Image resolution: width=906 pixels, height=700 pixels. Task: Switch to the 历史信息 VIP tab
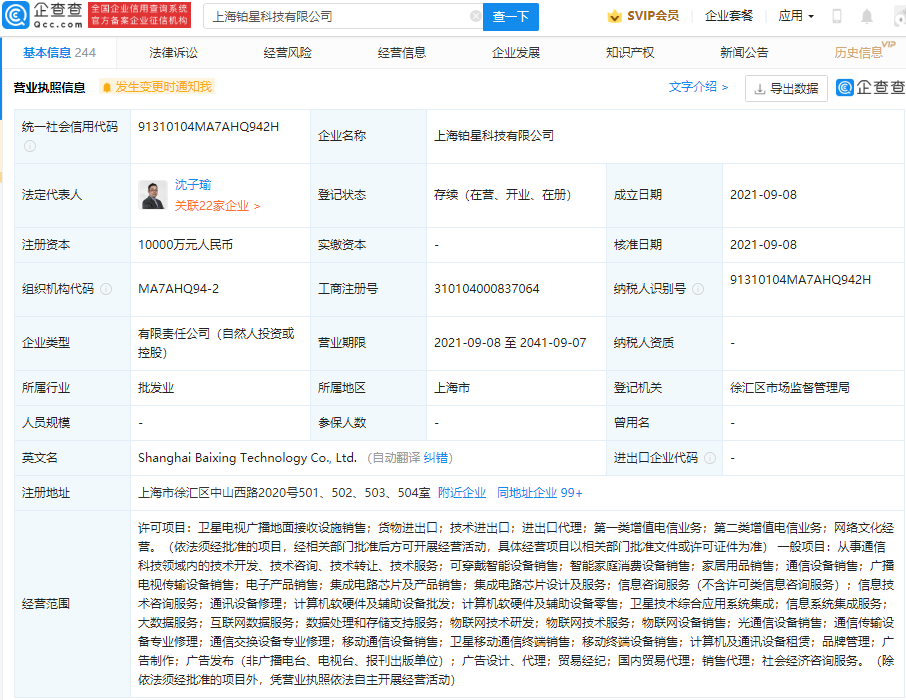click(x=864, y=51)
